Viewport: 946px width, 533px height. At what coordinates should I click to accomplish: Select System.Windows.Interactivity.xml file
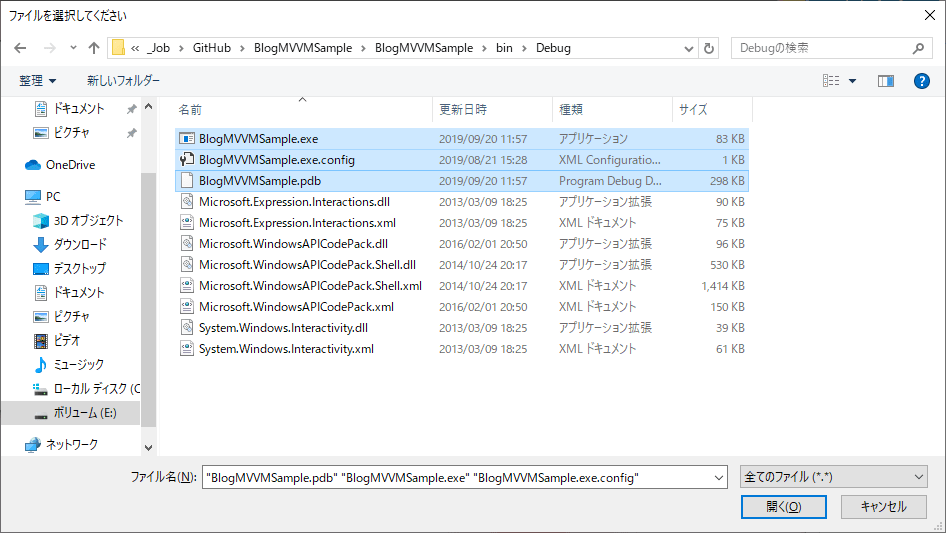click(x=286, y=349)
